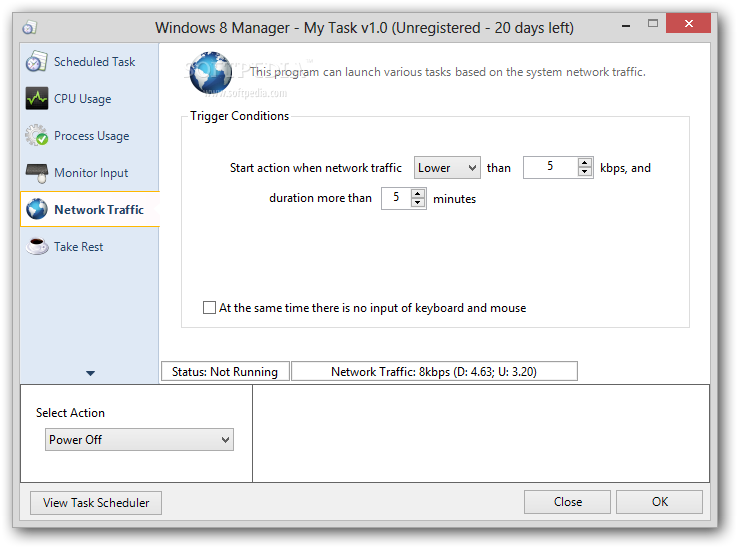Increase the kbps threshold value
The height and width of the screenshot is (548, 738).
pyautogui.click(x=585, y=162)
